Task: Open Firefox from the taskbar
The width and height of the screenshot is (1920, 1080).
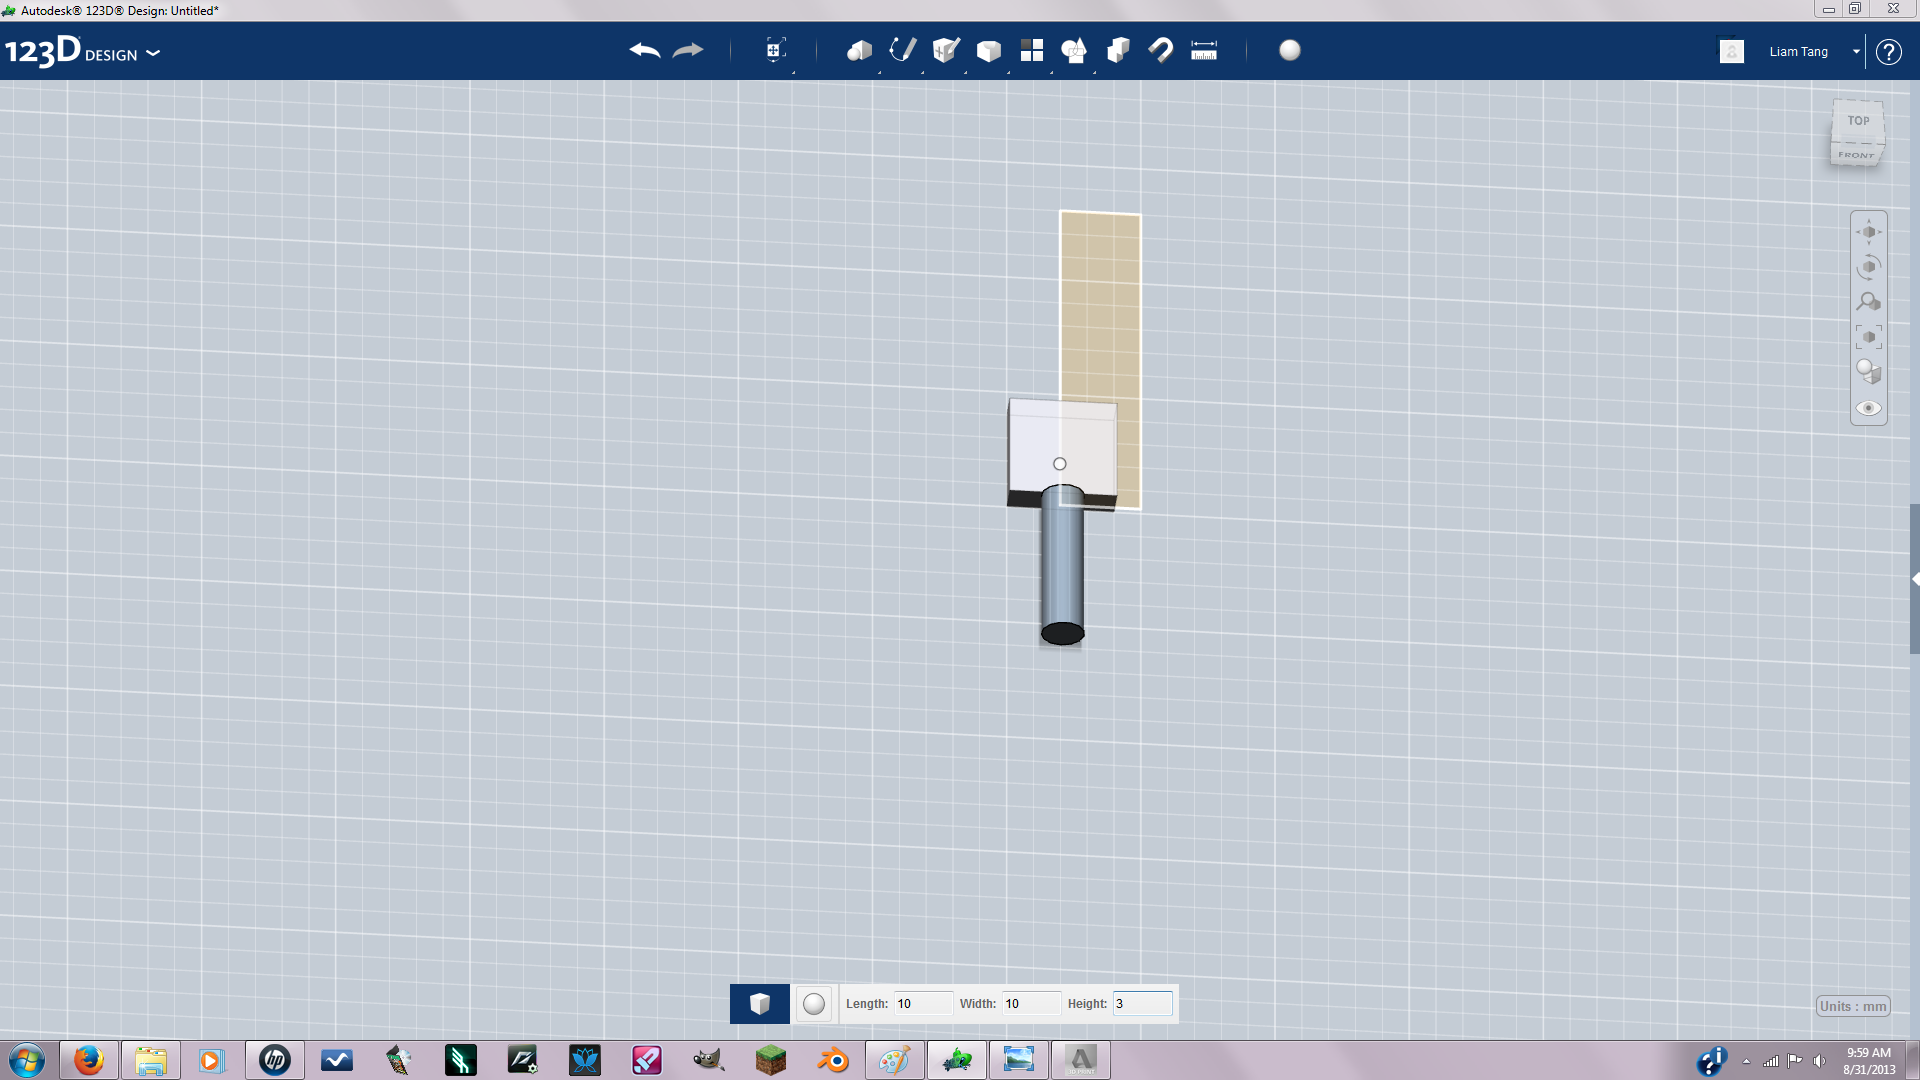Action: point(89,1060)
